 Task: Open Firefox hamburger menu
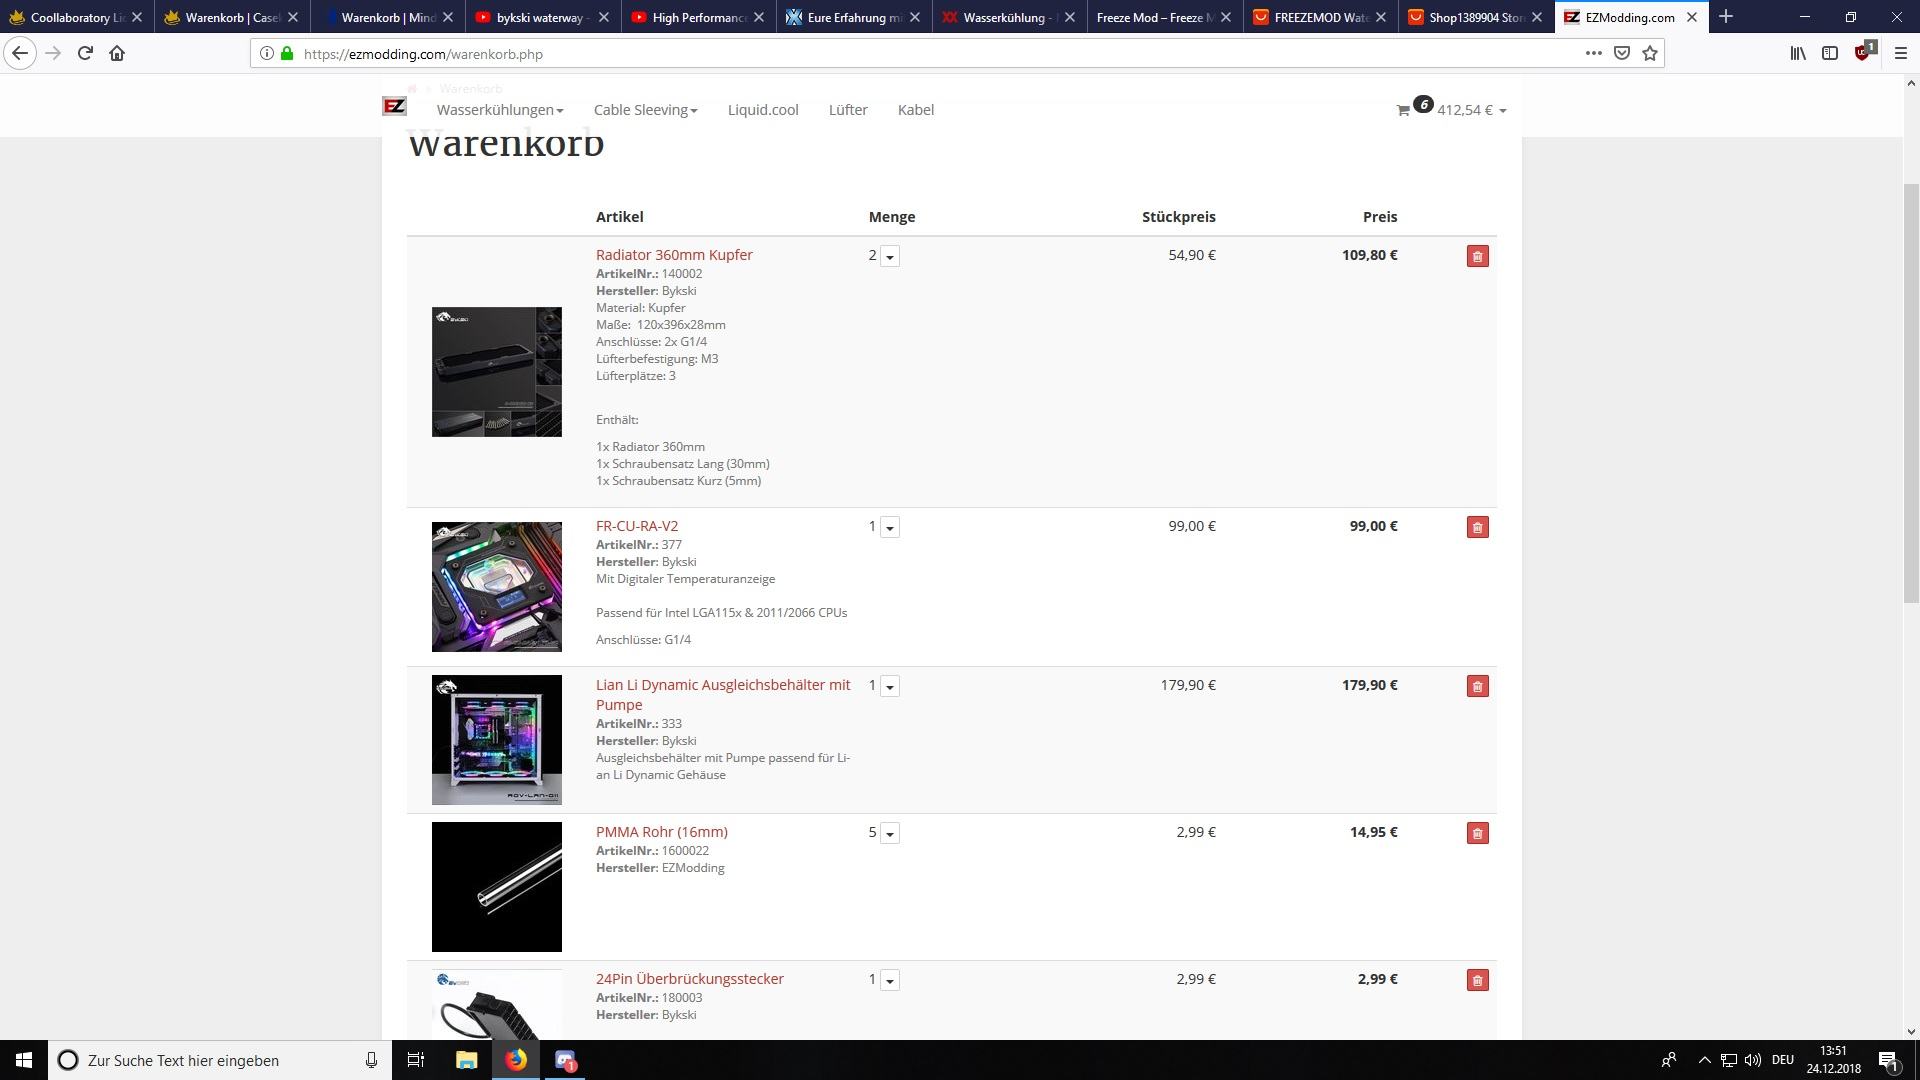1901,53
